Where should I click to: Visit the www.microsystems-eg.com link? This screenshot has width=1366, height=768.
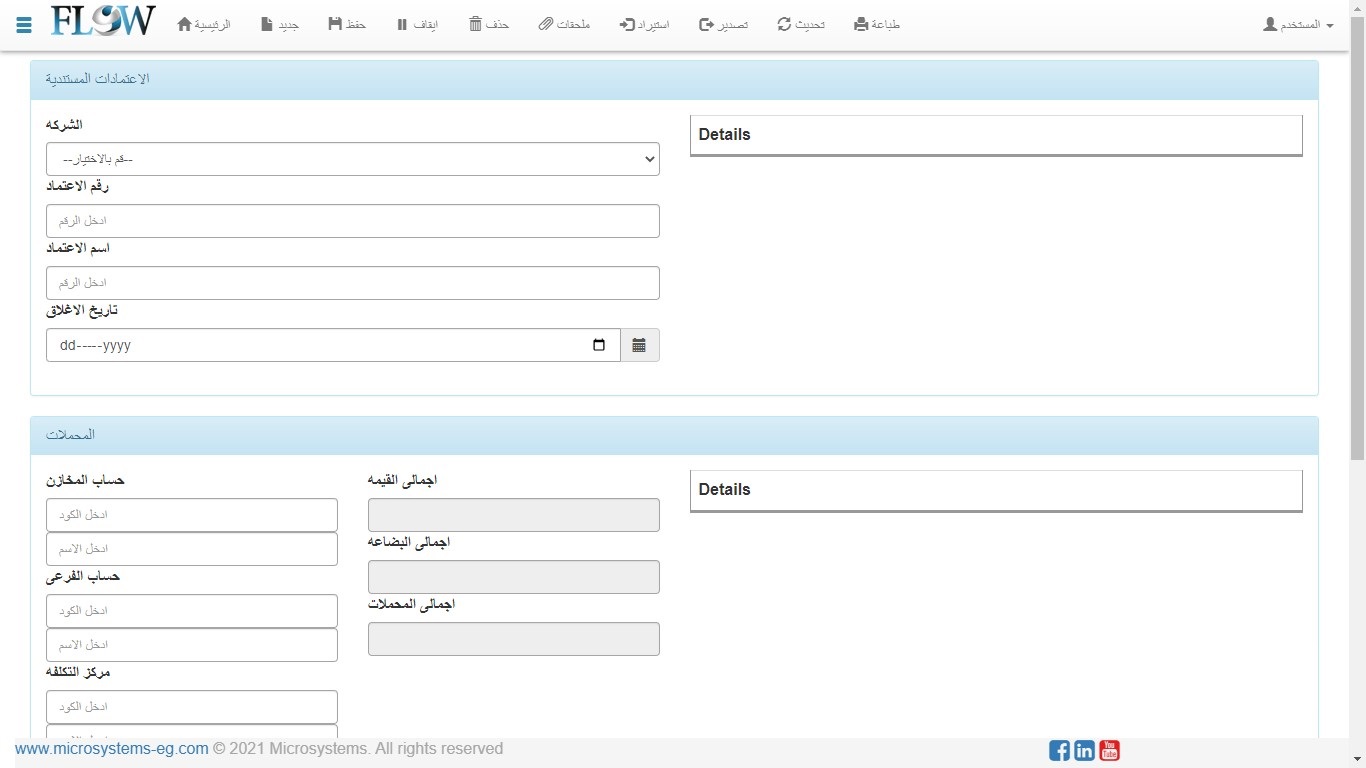click(112, 749)
